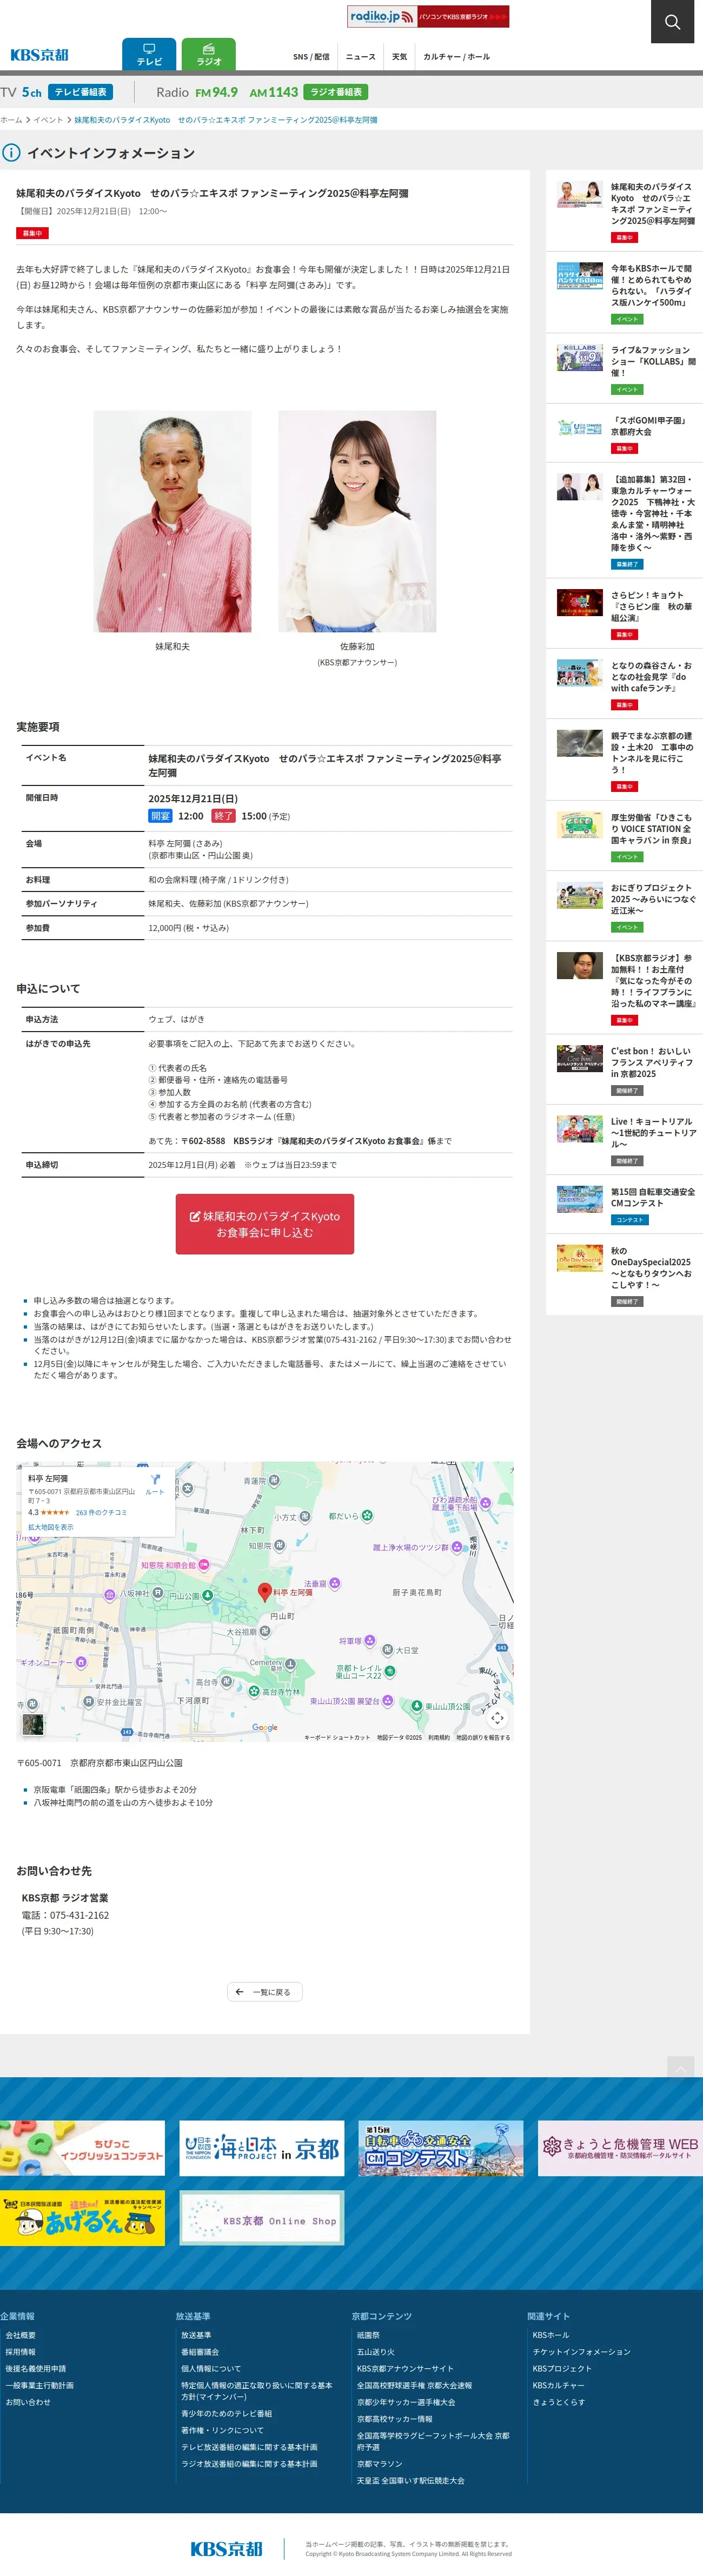Click the Google logo on the map
The width and height of the screenshot is (703, 2576).
pyautogui.click(x=265, y=1727)
